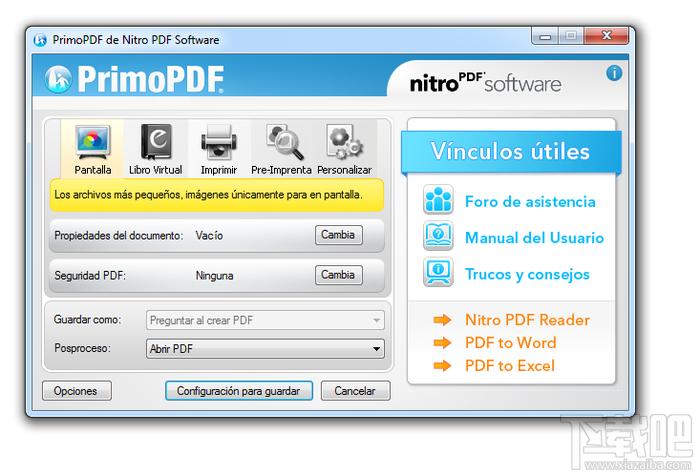Click Configuración para guardar button
The width and height of the screenshot is (700, 475).
tap(239, 391)
